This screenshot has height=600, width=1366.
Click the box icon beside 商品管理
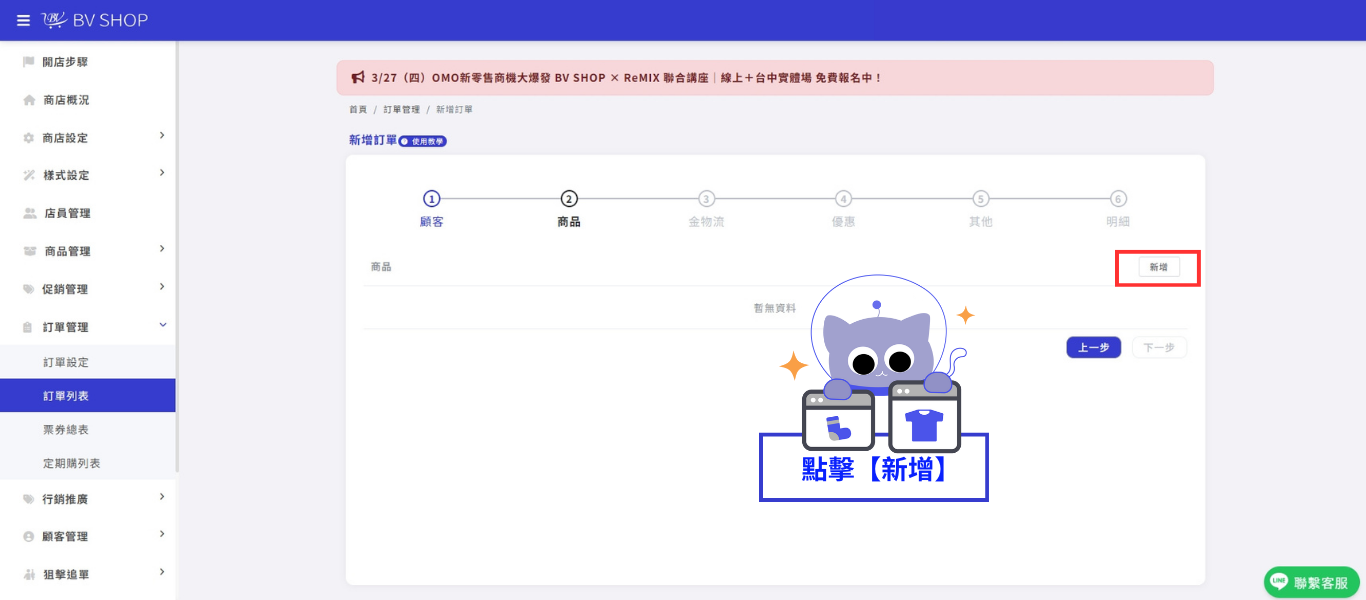(x=29, y=251)
